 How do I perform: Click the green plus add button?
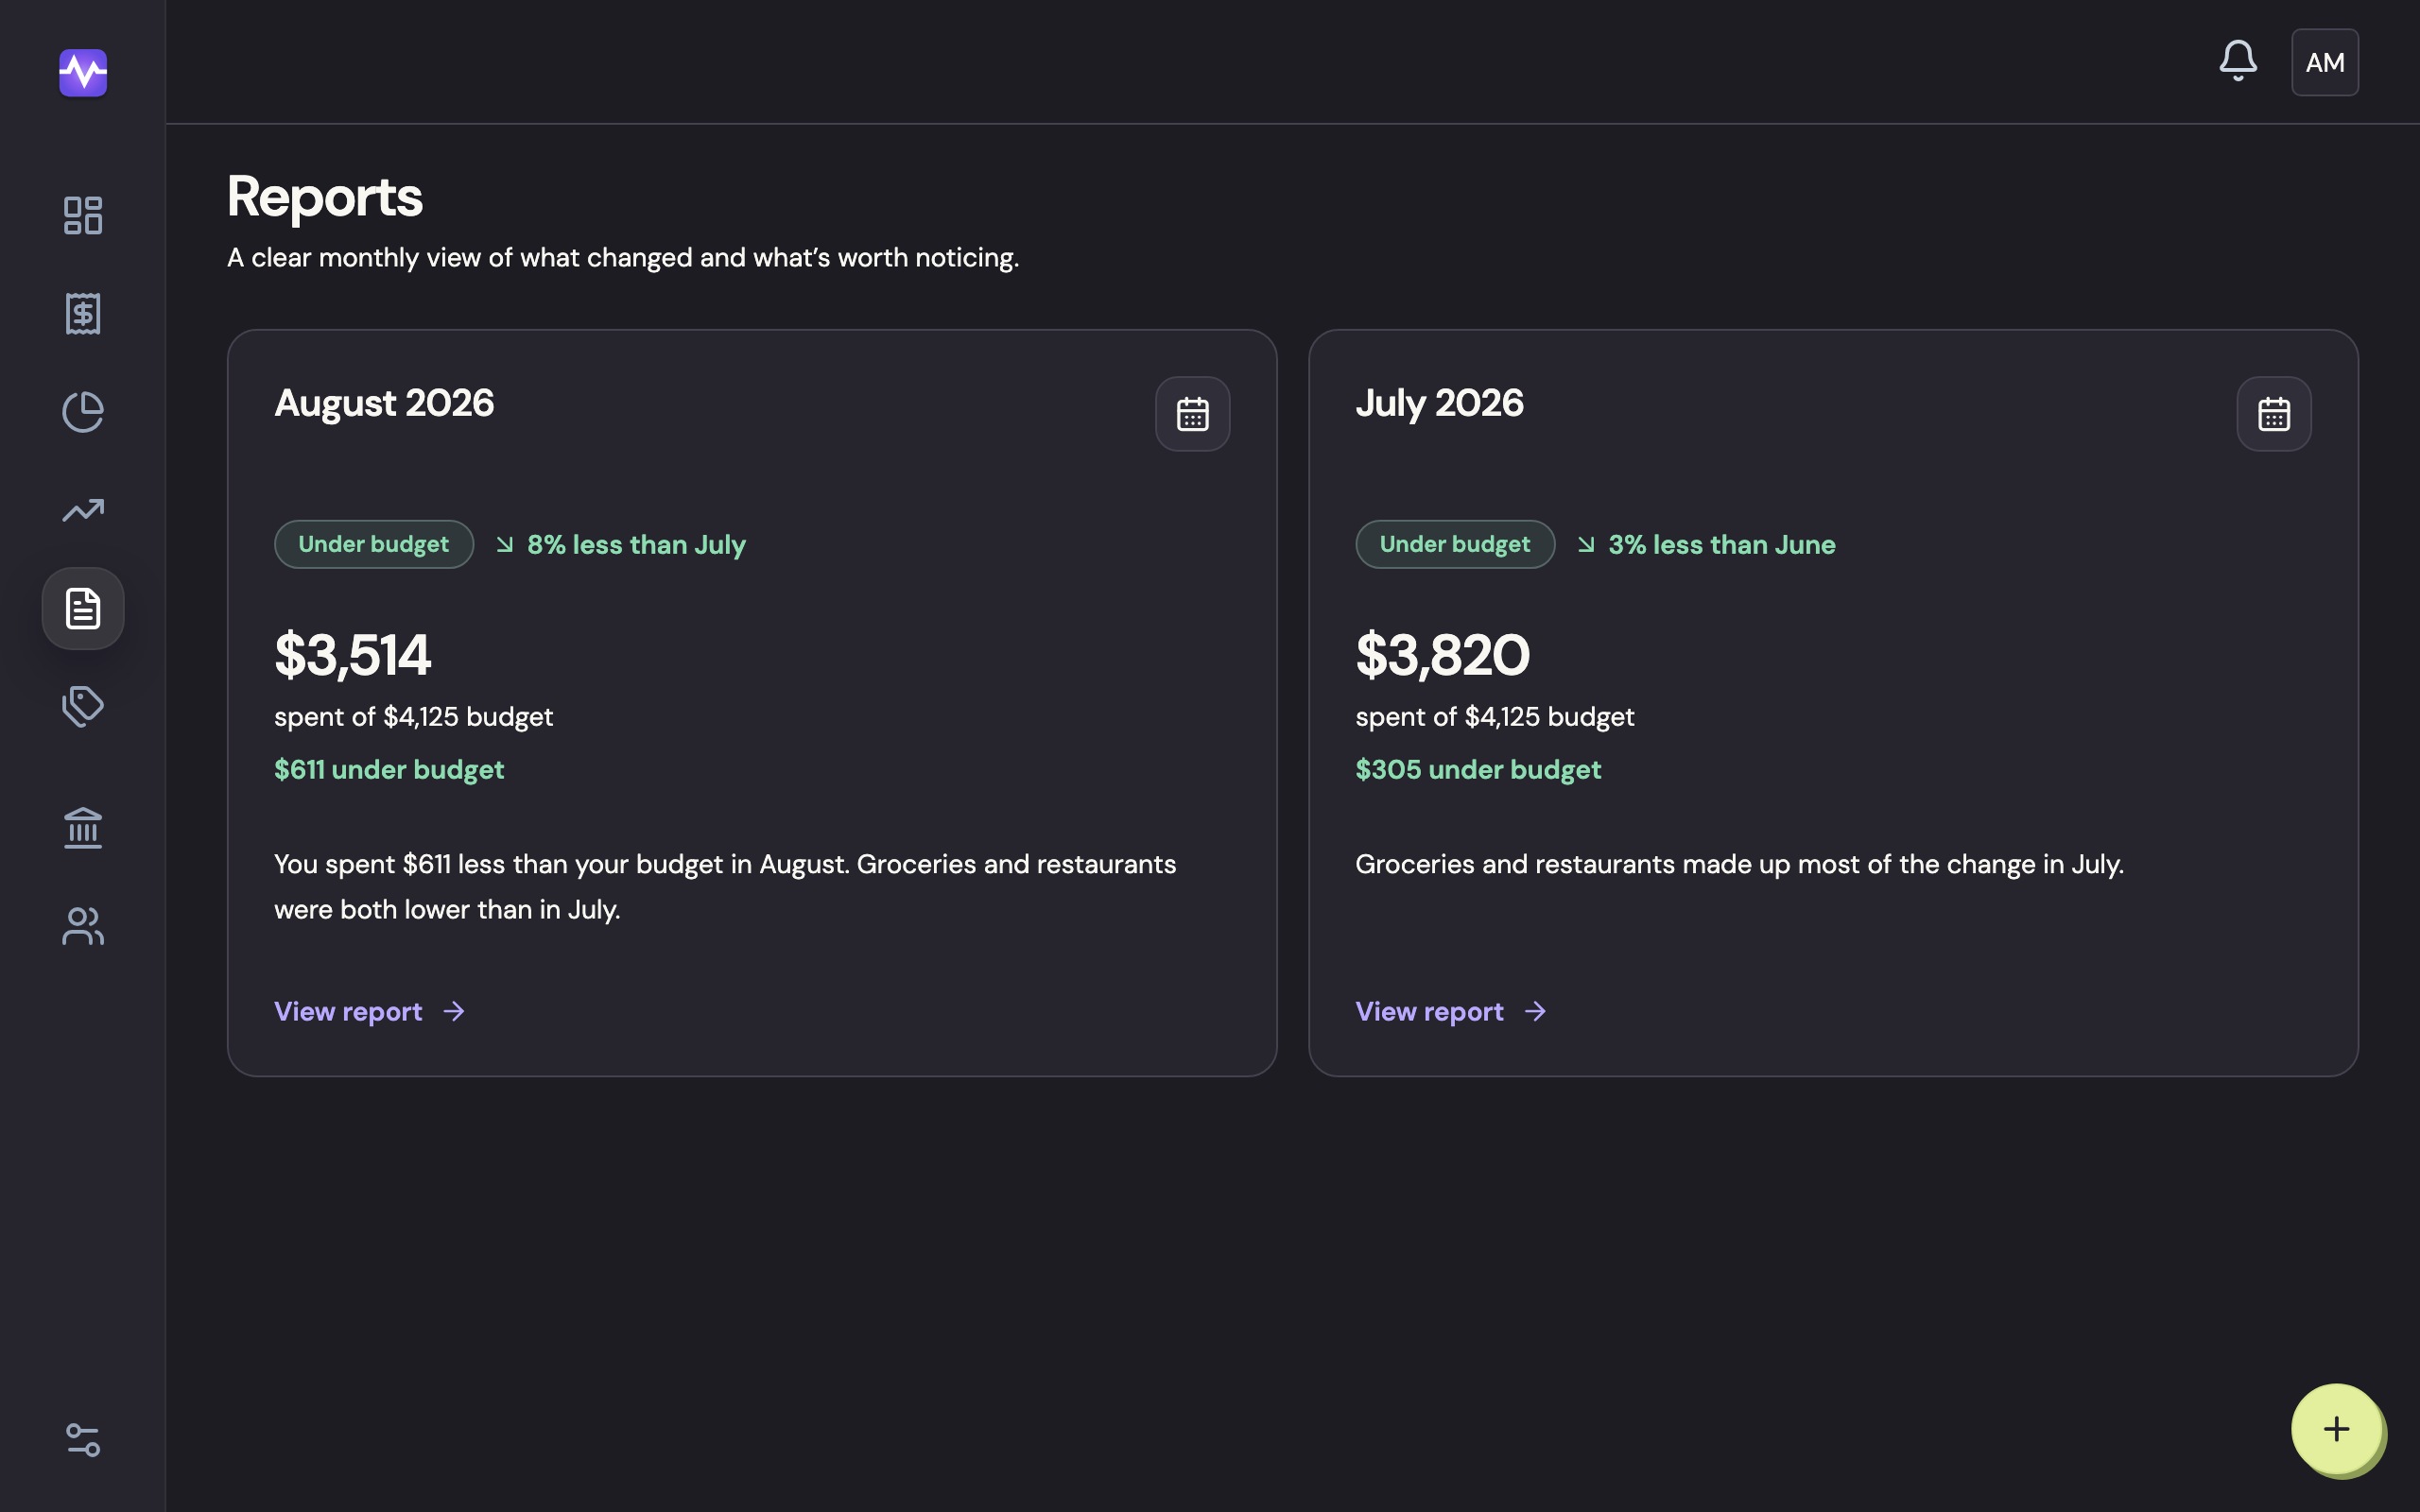(x=2336, y=1428)
